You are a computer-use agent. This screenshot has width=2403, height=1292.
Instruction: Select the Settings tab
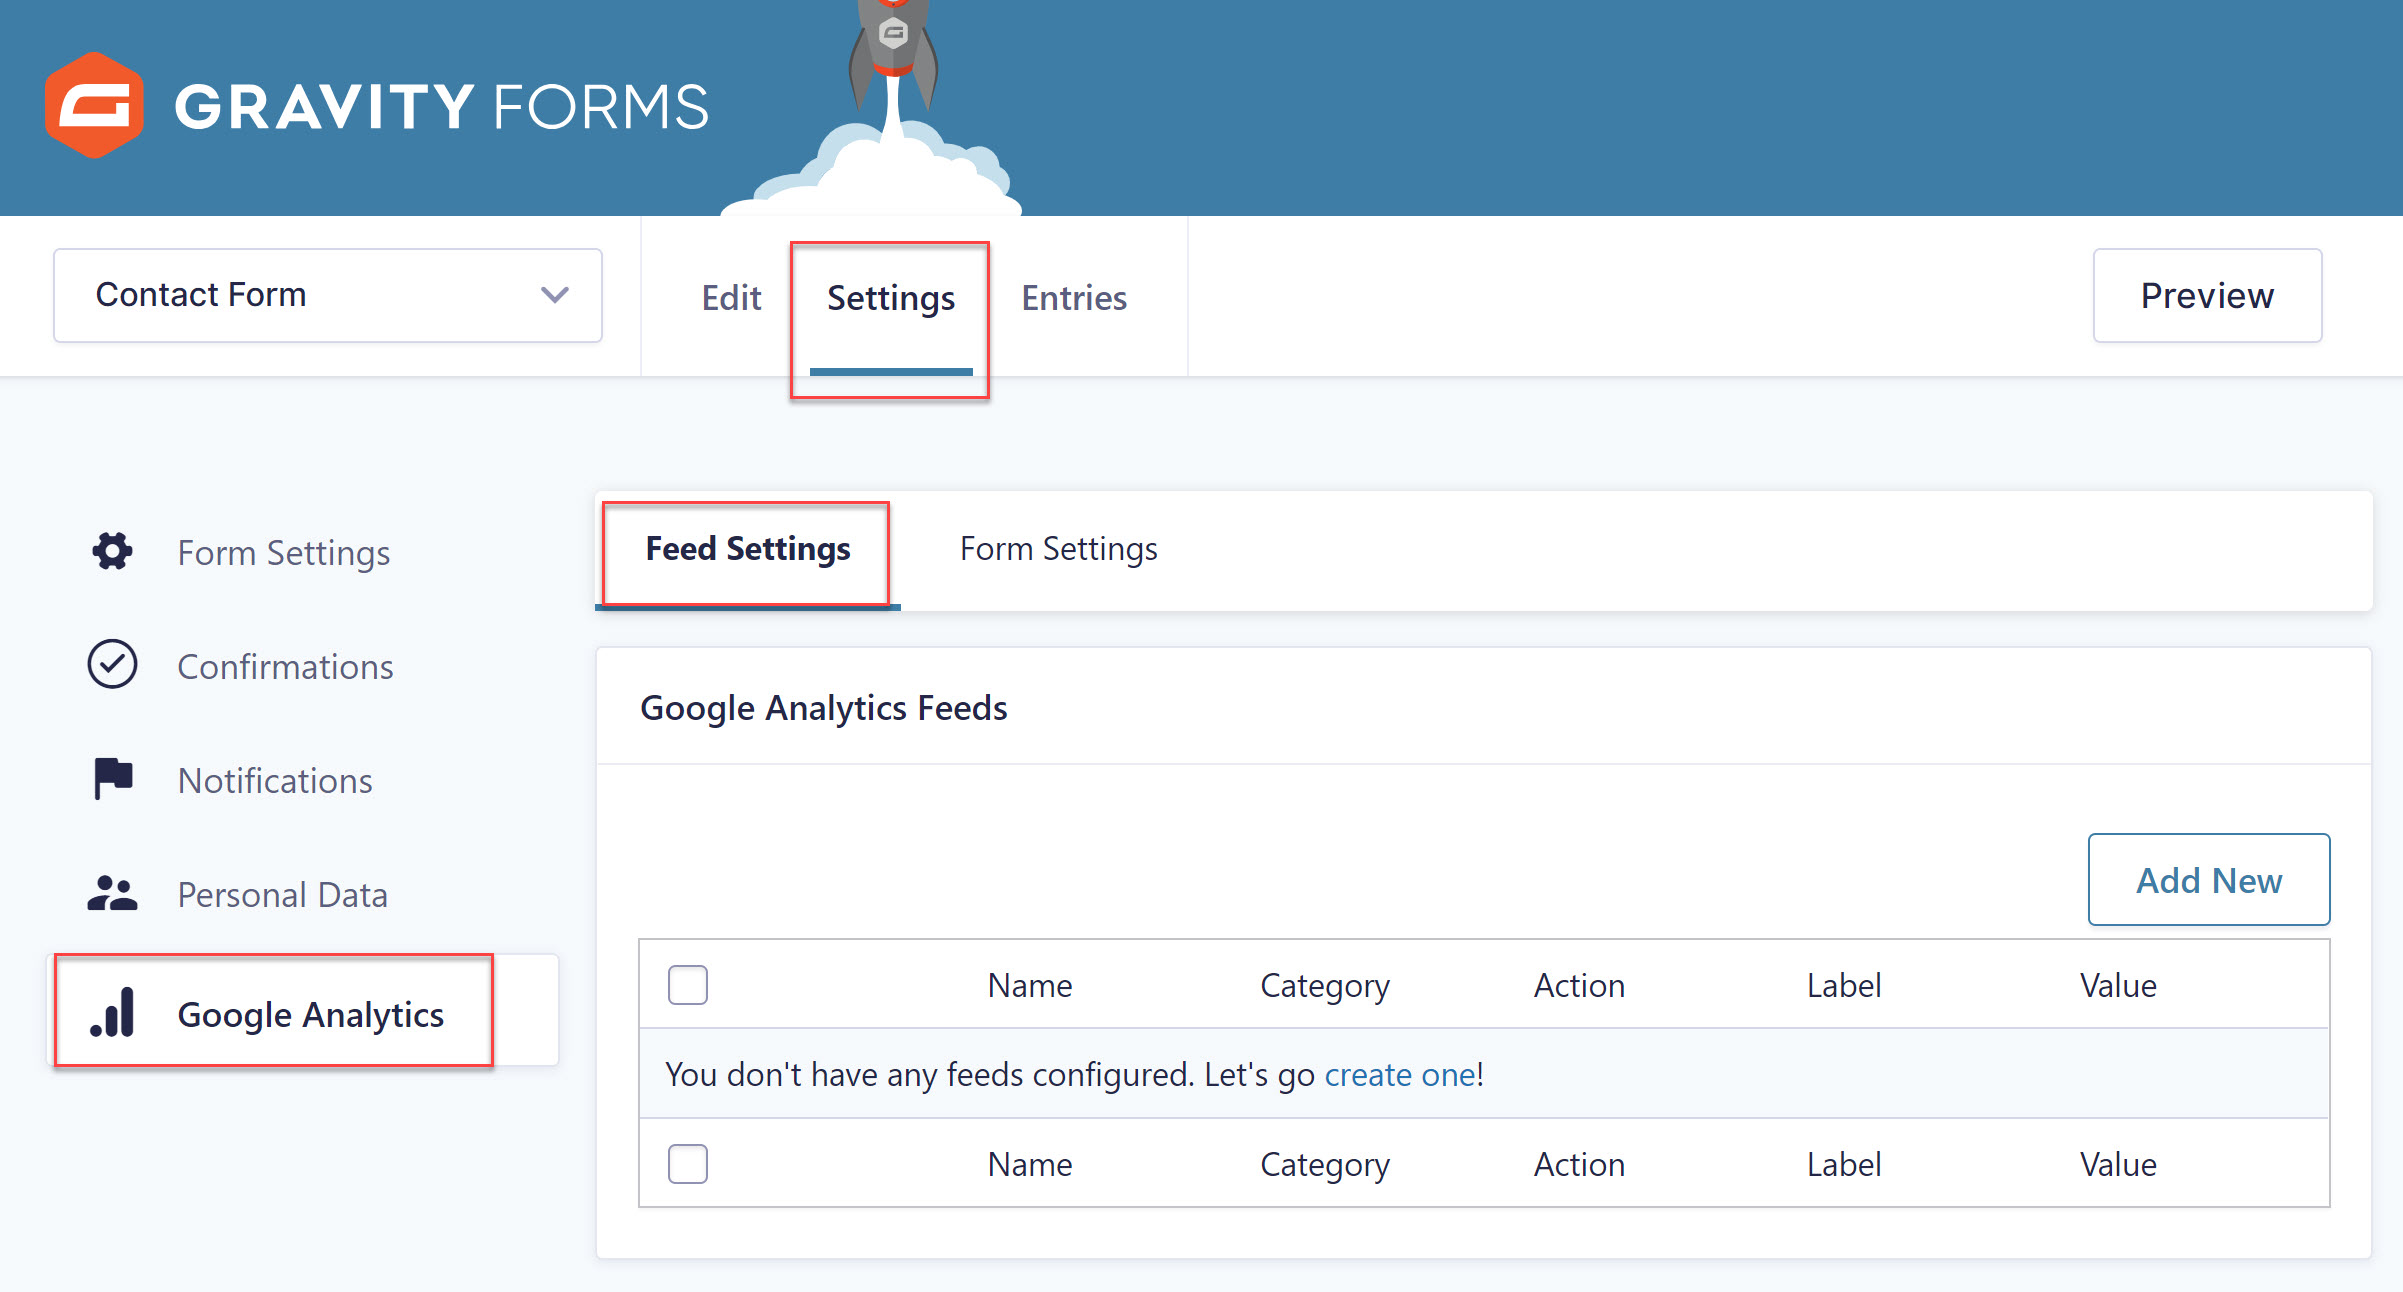pyautogui.click(x=891, y=298)
